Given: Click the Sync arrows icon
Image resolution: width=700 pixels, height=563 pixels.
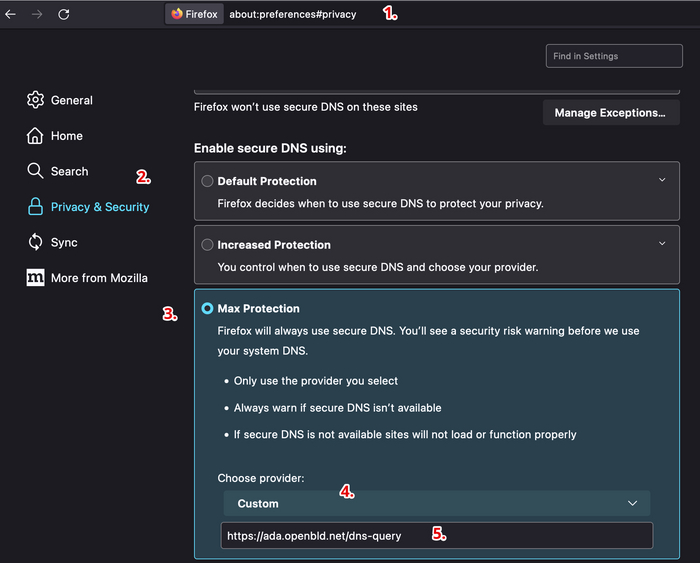Looking at the screenshot, I should coord(35,242).
